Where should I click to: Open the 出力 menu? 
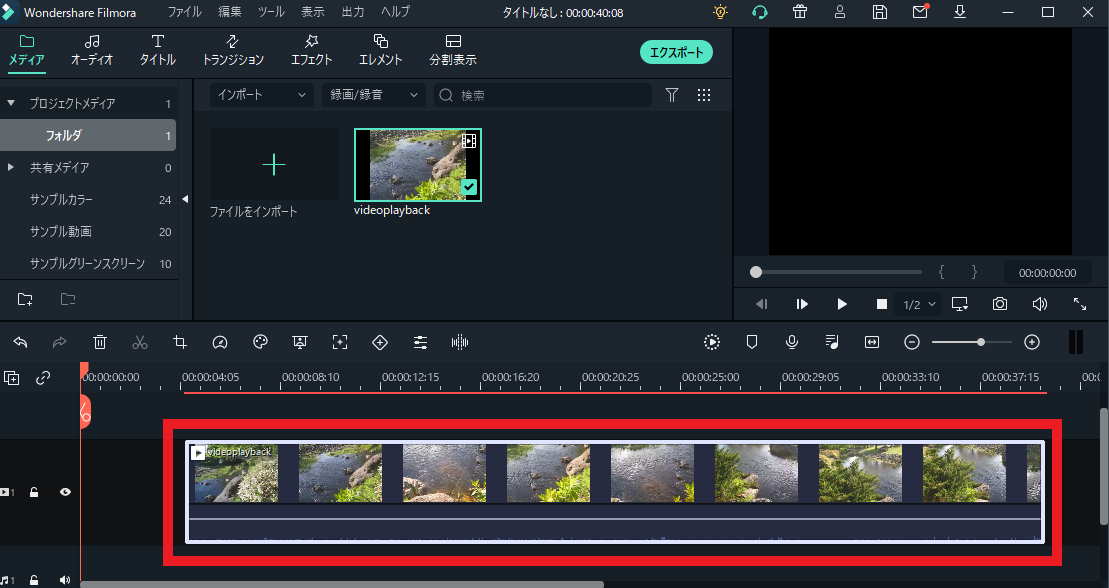[353, 12]
